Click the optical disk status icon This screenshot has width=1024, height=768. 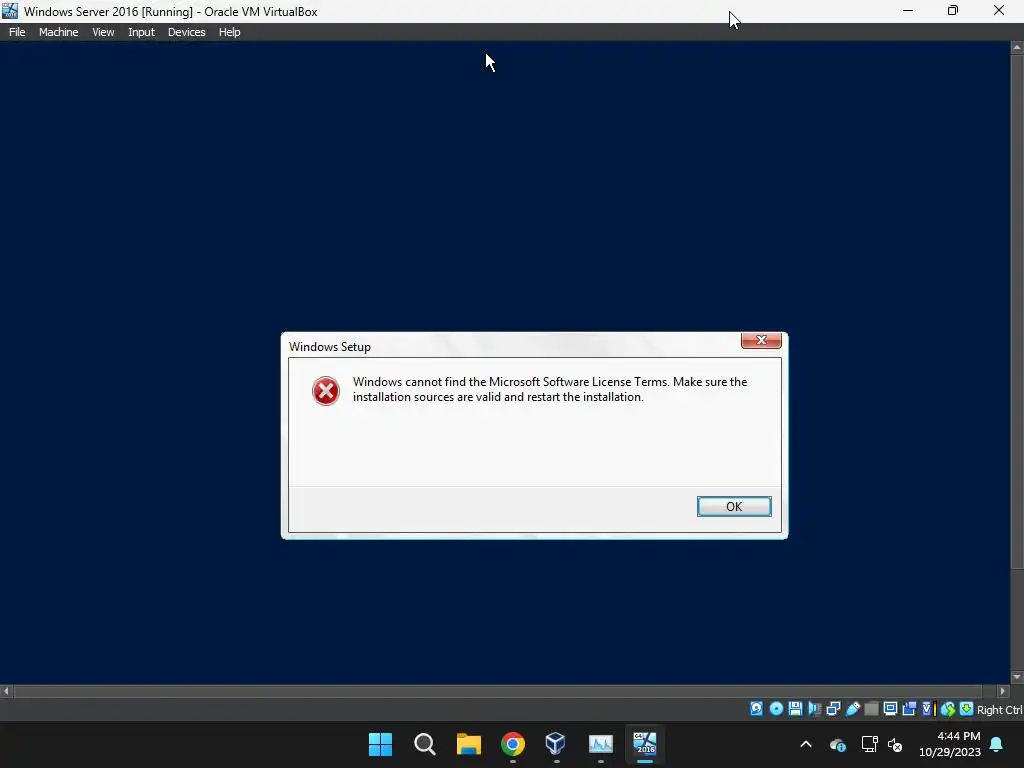(776, 709)
